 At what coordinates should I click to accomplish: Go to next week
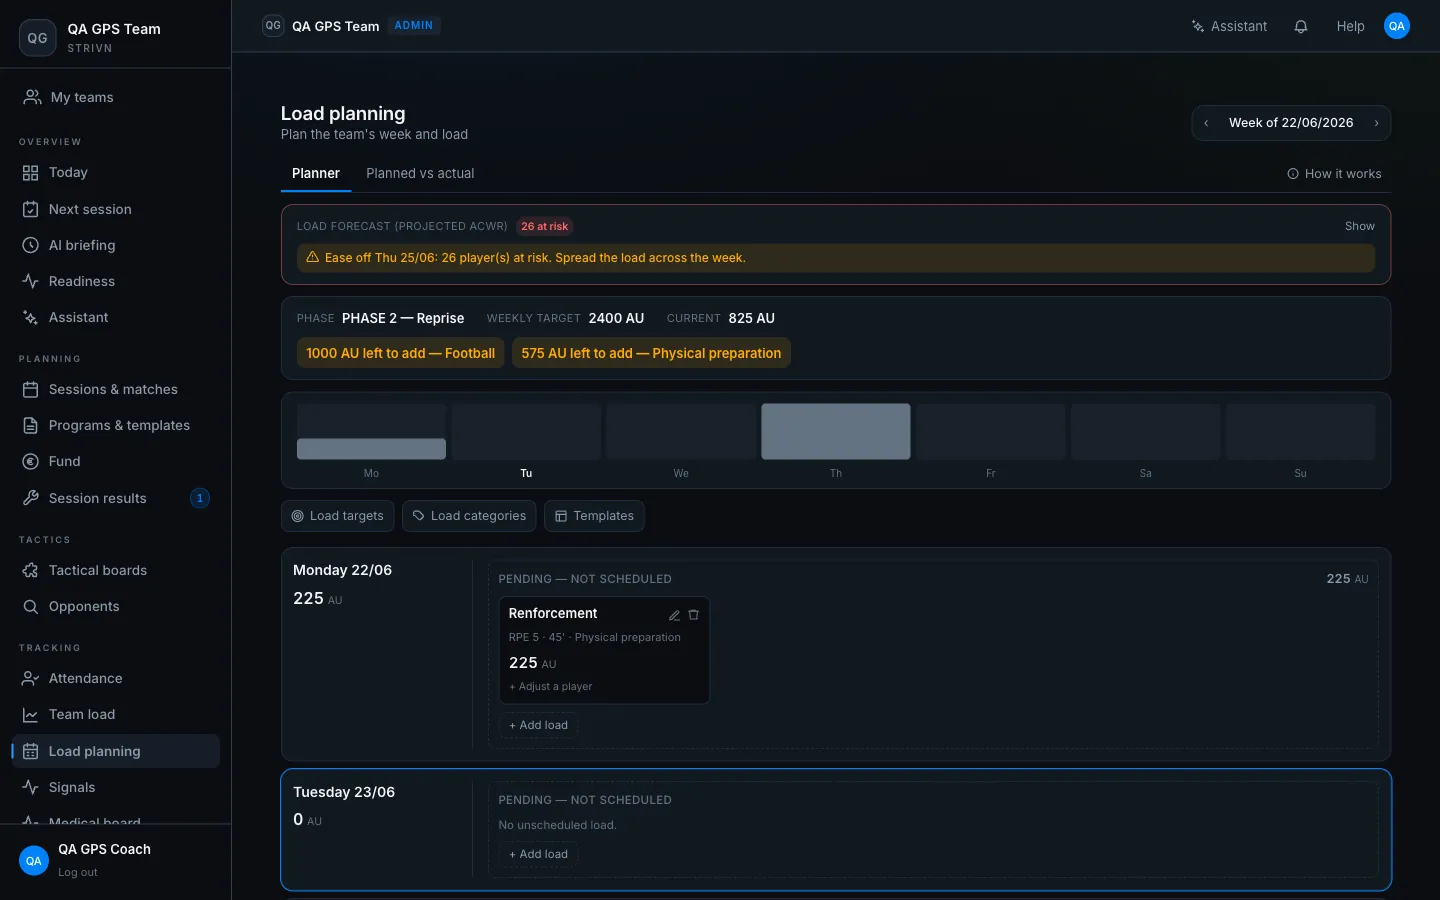(1376, 123)
